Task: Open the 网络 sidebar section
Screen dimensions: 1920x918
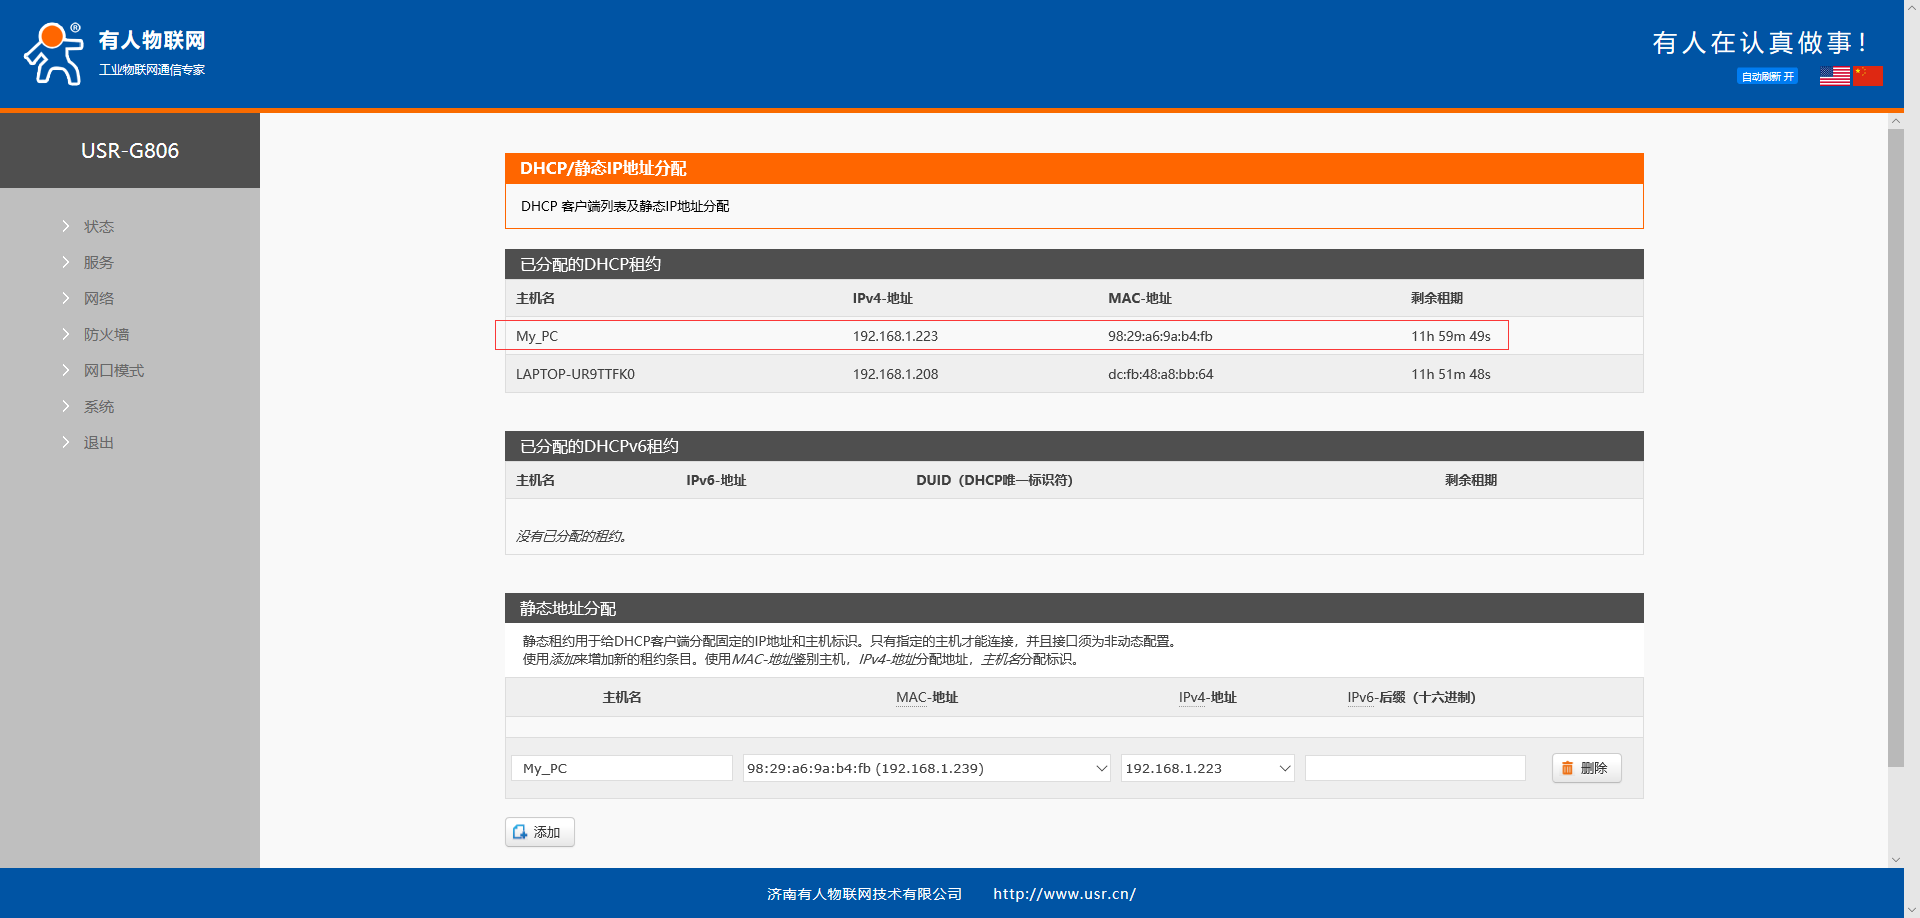Action: (x=98, y=299)
